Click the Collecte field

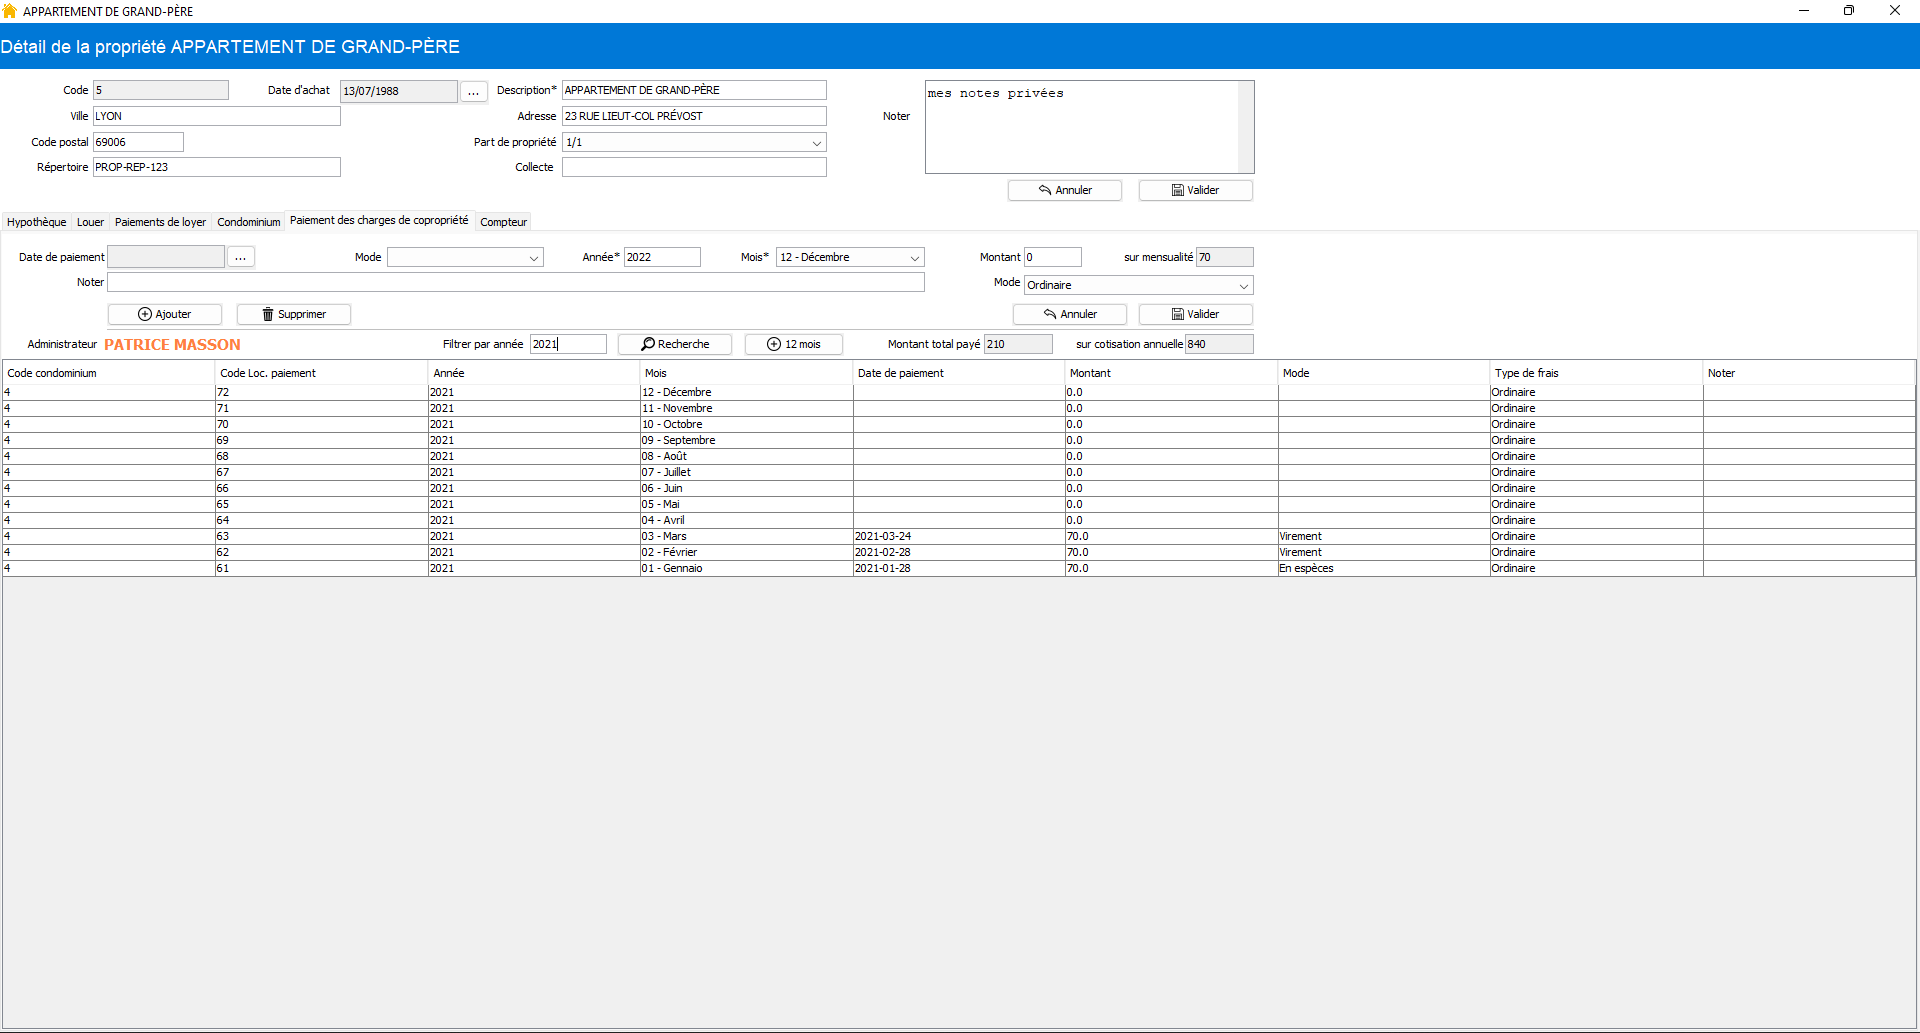click(x=694, y=167)
